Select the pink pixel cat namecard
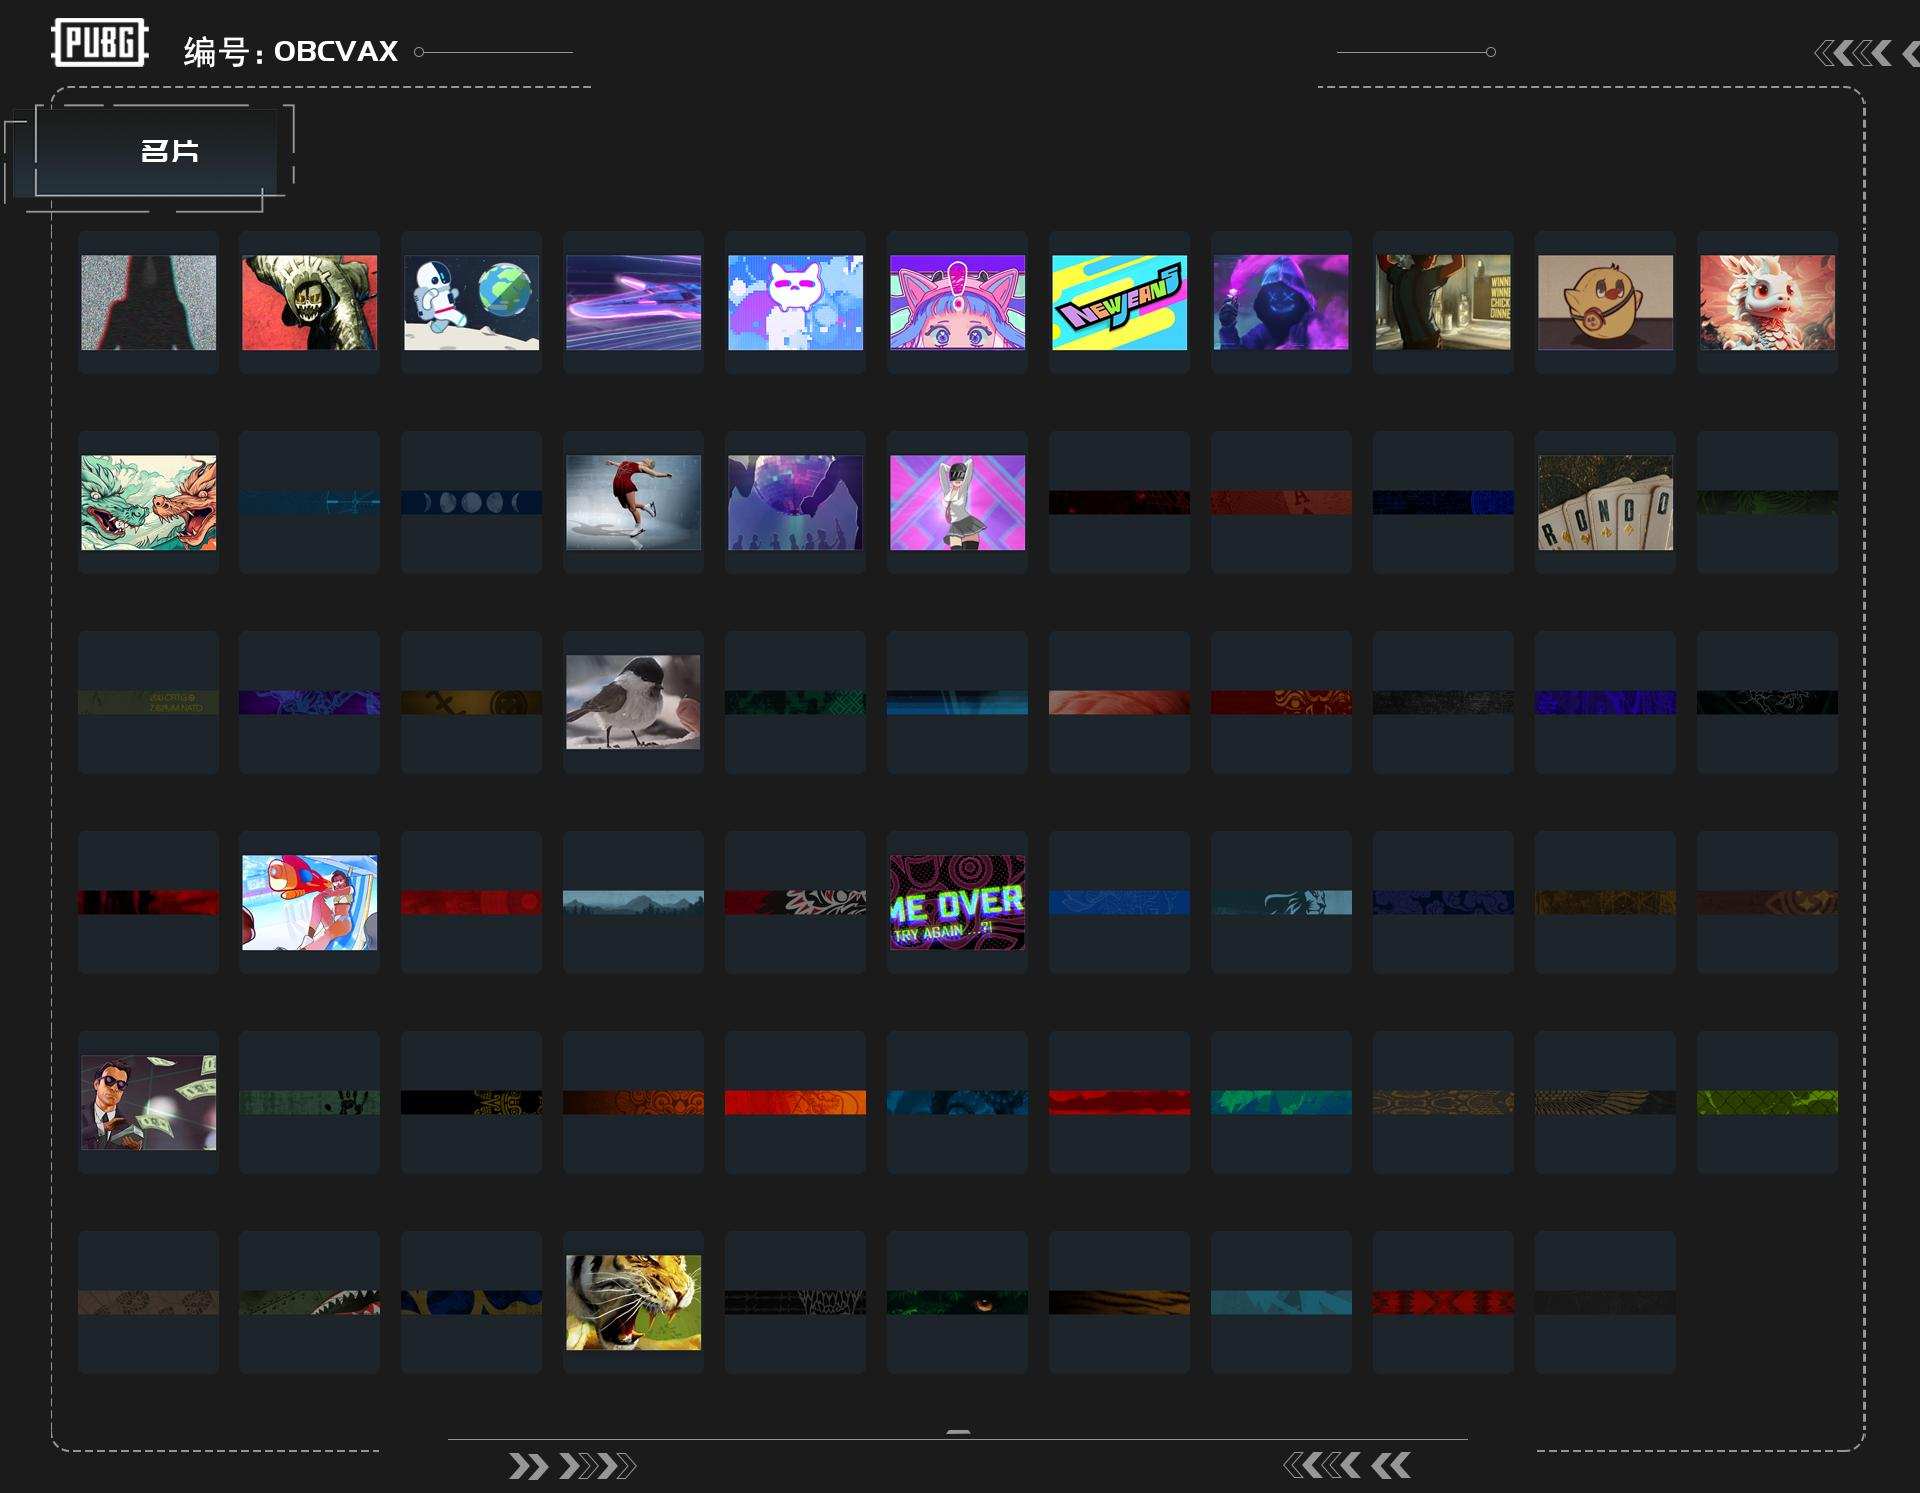The image size is (1920, 1493). (x=795, y=302)
